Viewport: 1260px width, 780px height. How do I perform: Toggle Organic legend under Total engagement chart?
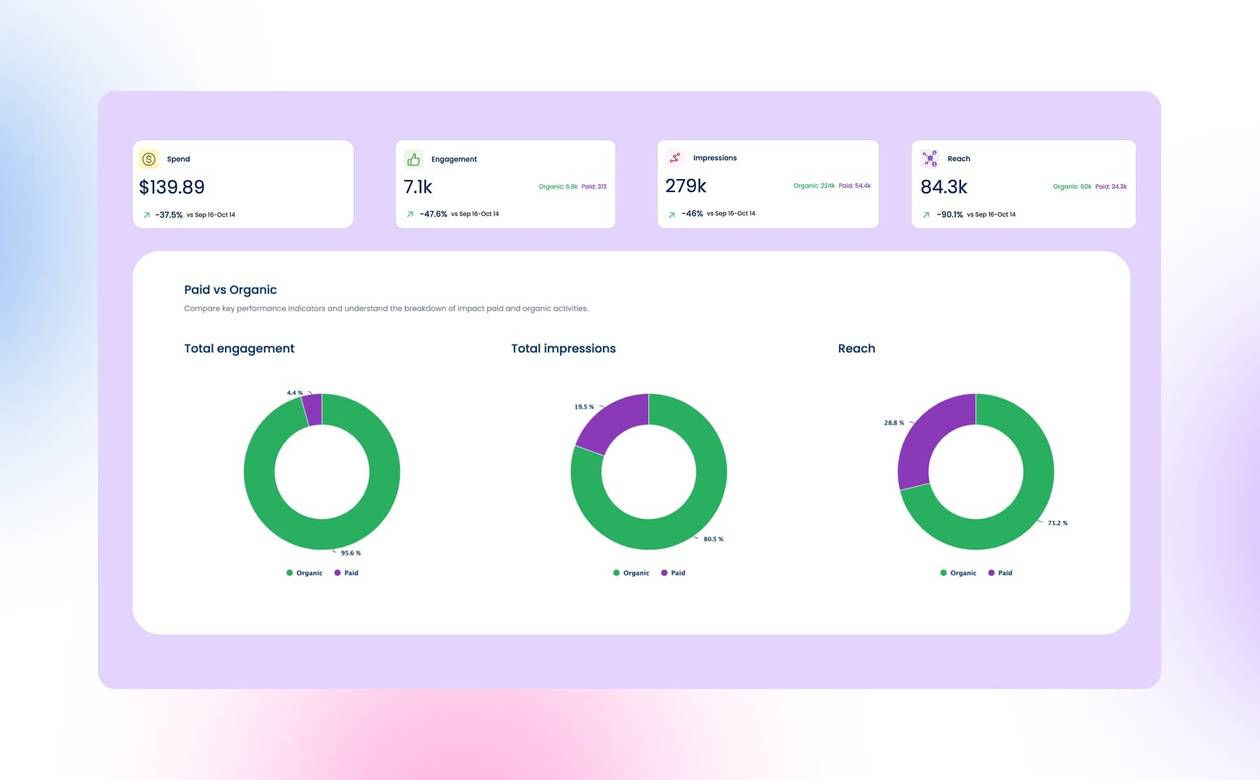point(304,573)
